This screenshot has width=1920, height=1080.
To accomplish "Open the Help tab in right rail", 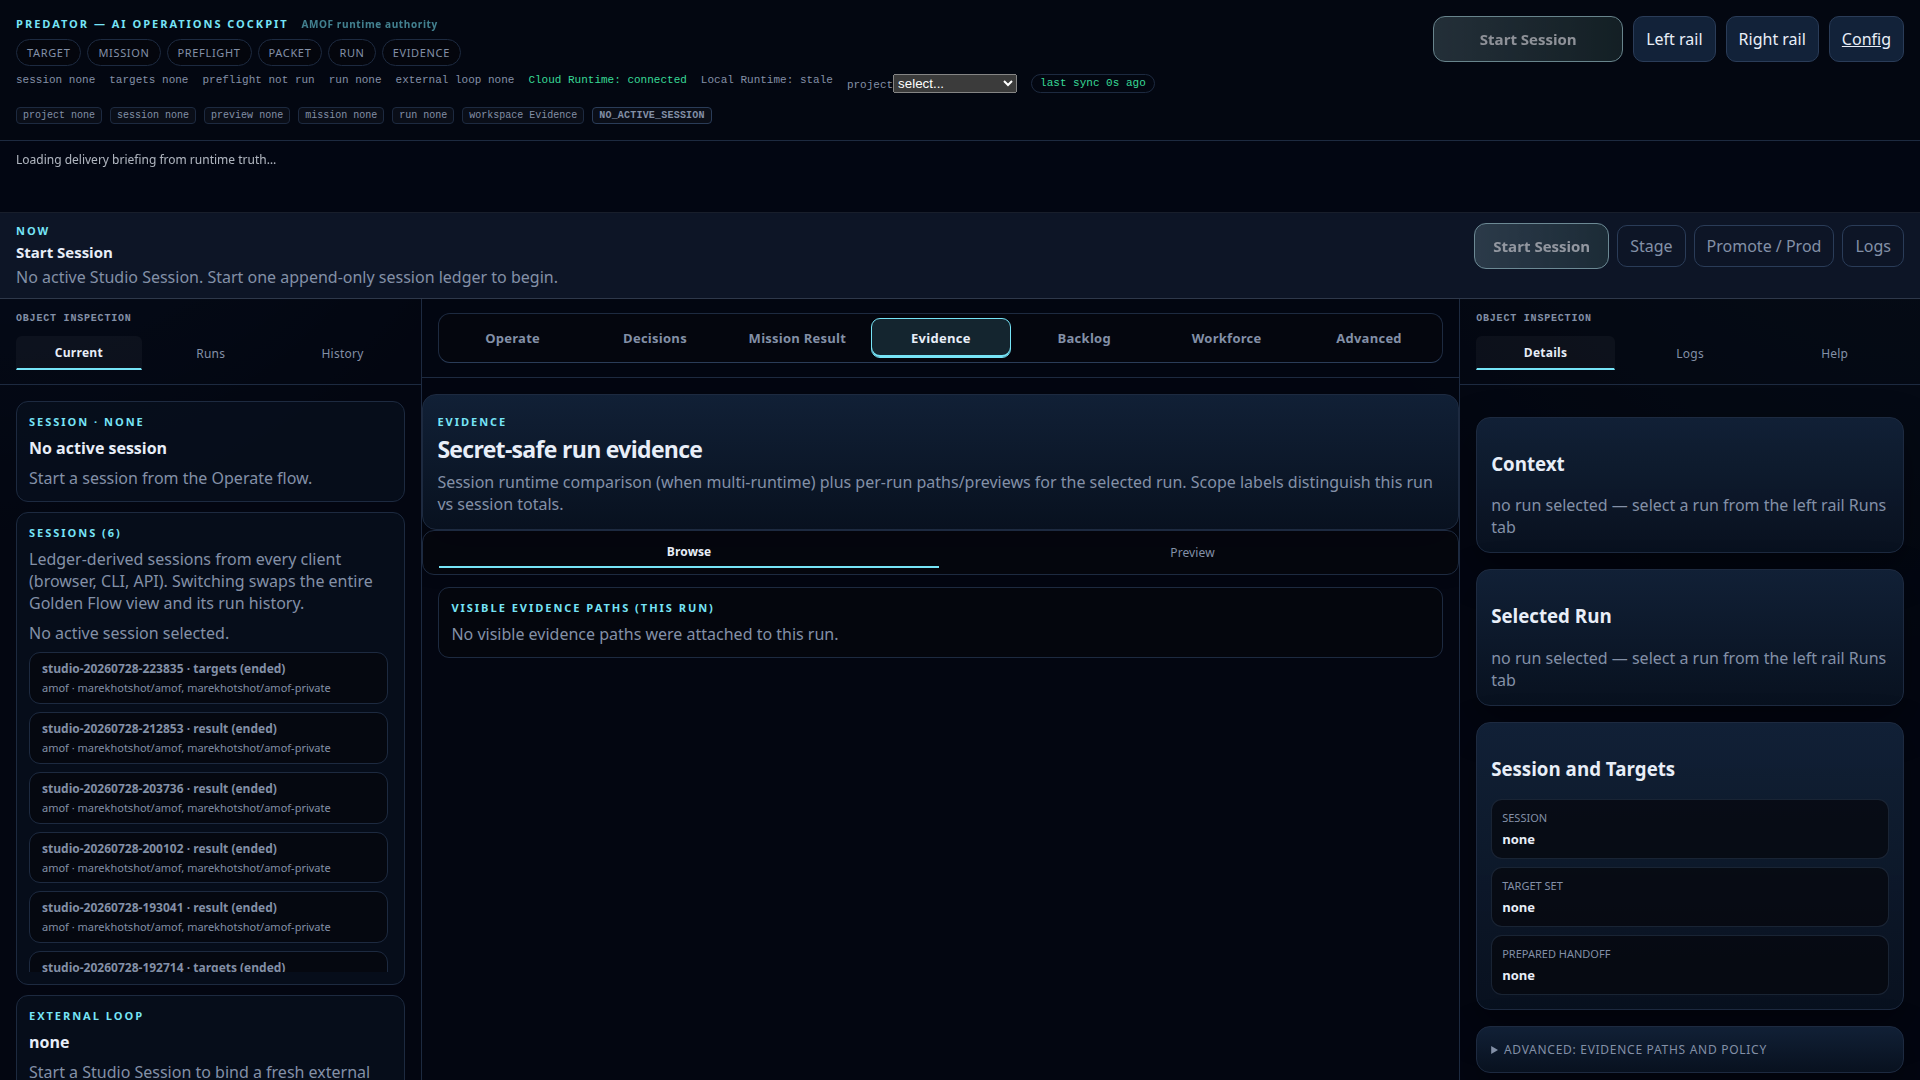I will [1834, 354].
